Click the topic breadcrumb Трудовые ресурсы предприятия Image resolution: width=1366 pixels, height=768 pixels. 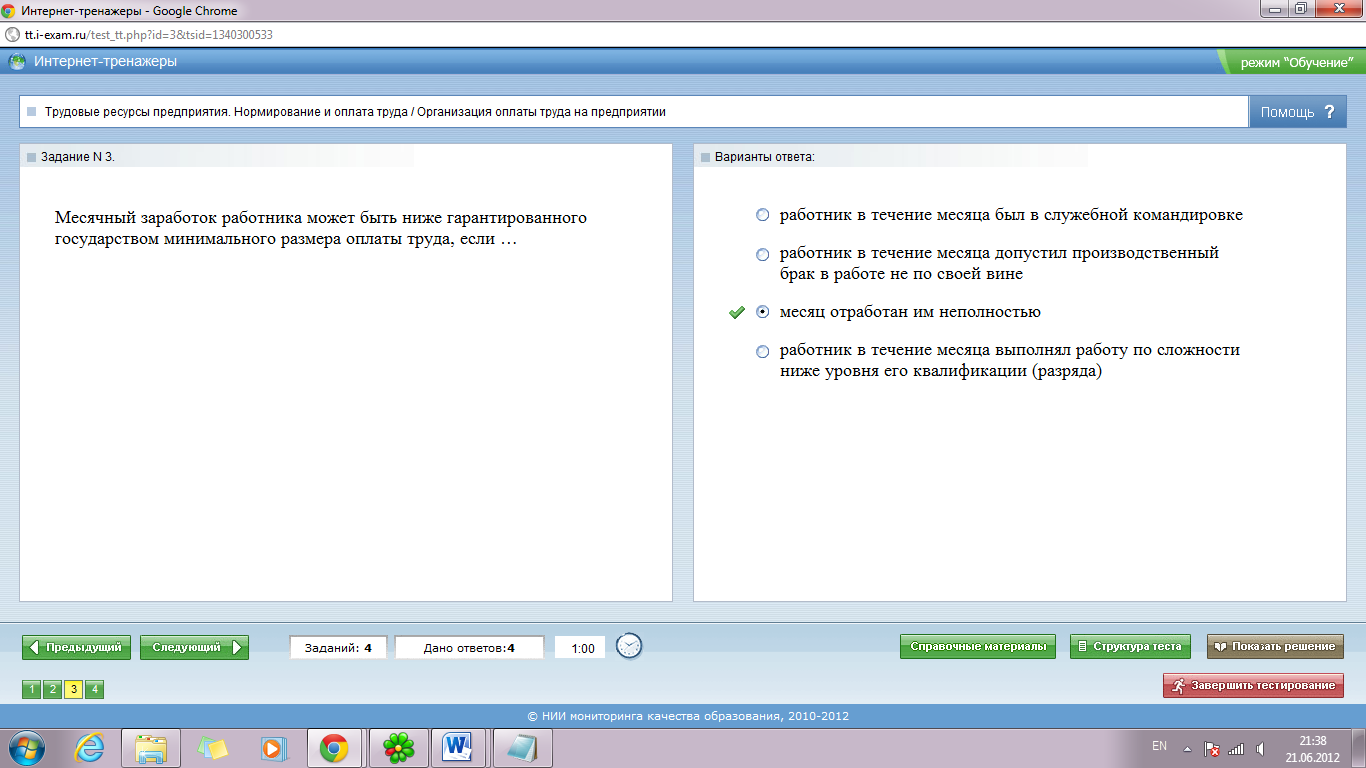pos(355,112)
